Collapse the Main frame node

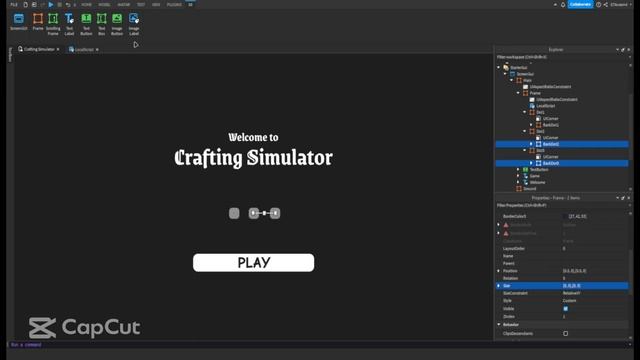pos(512,80)
